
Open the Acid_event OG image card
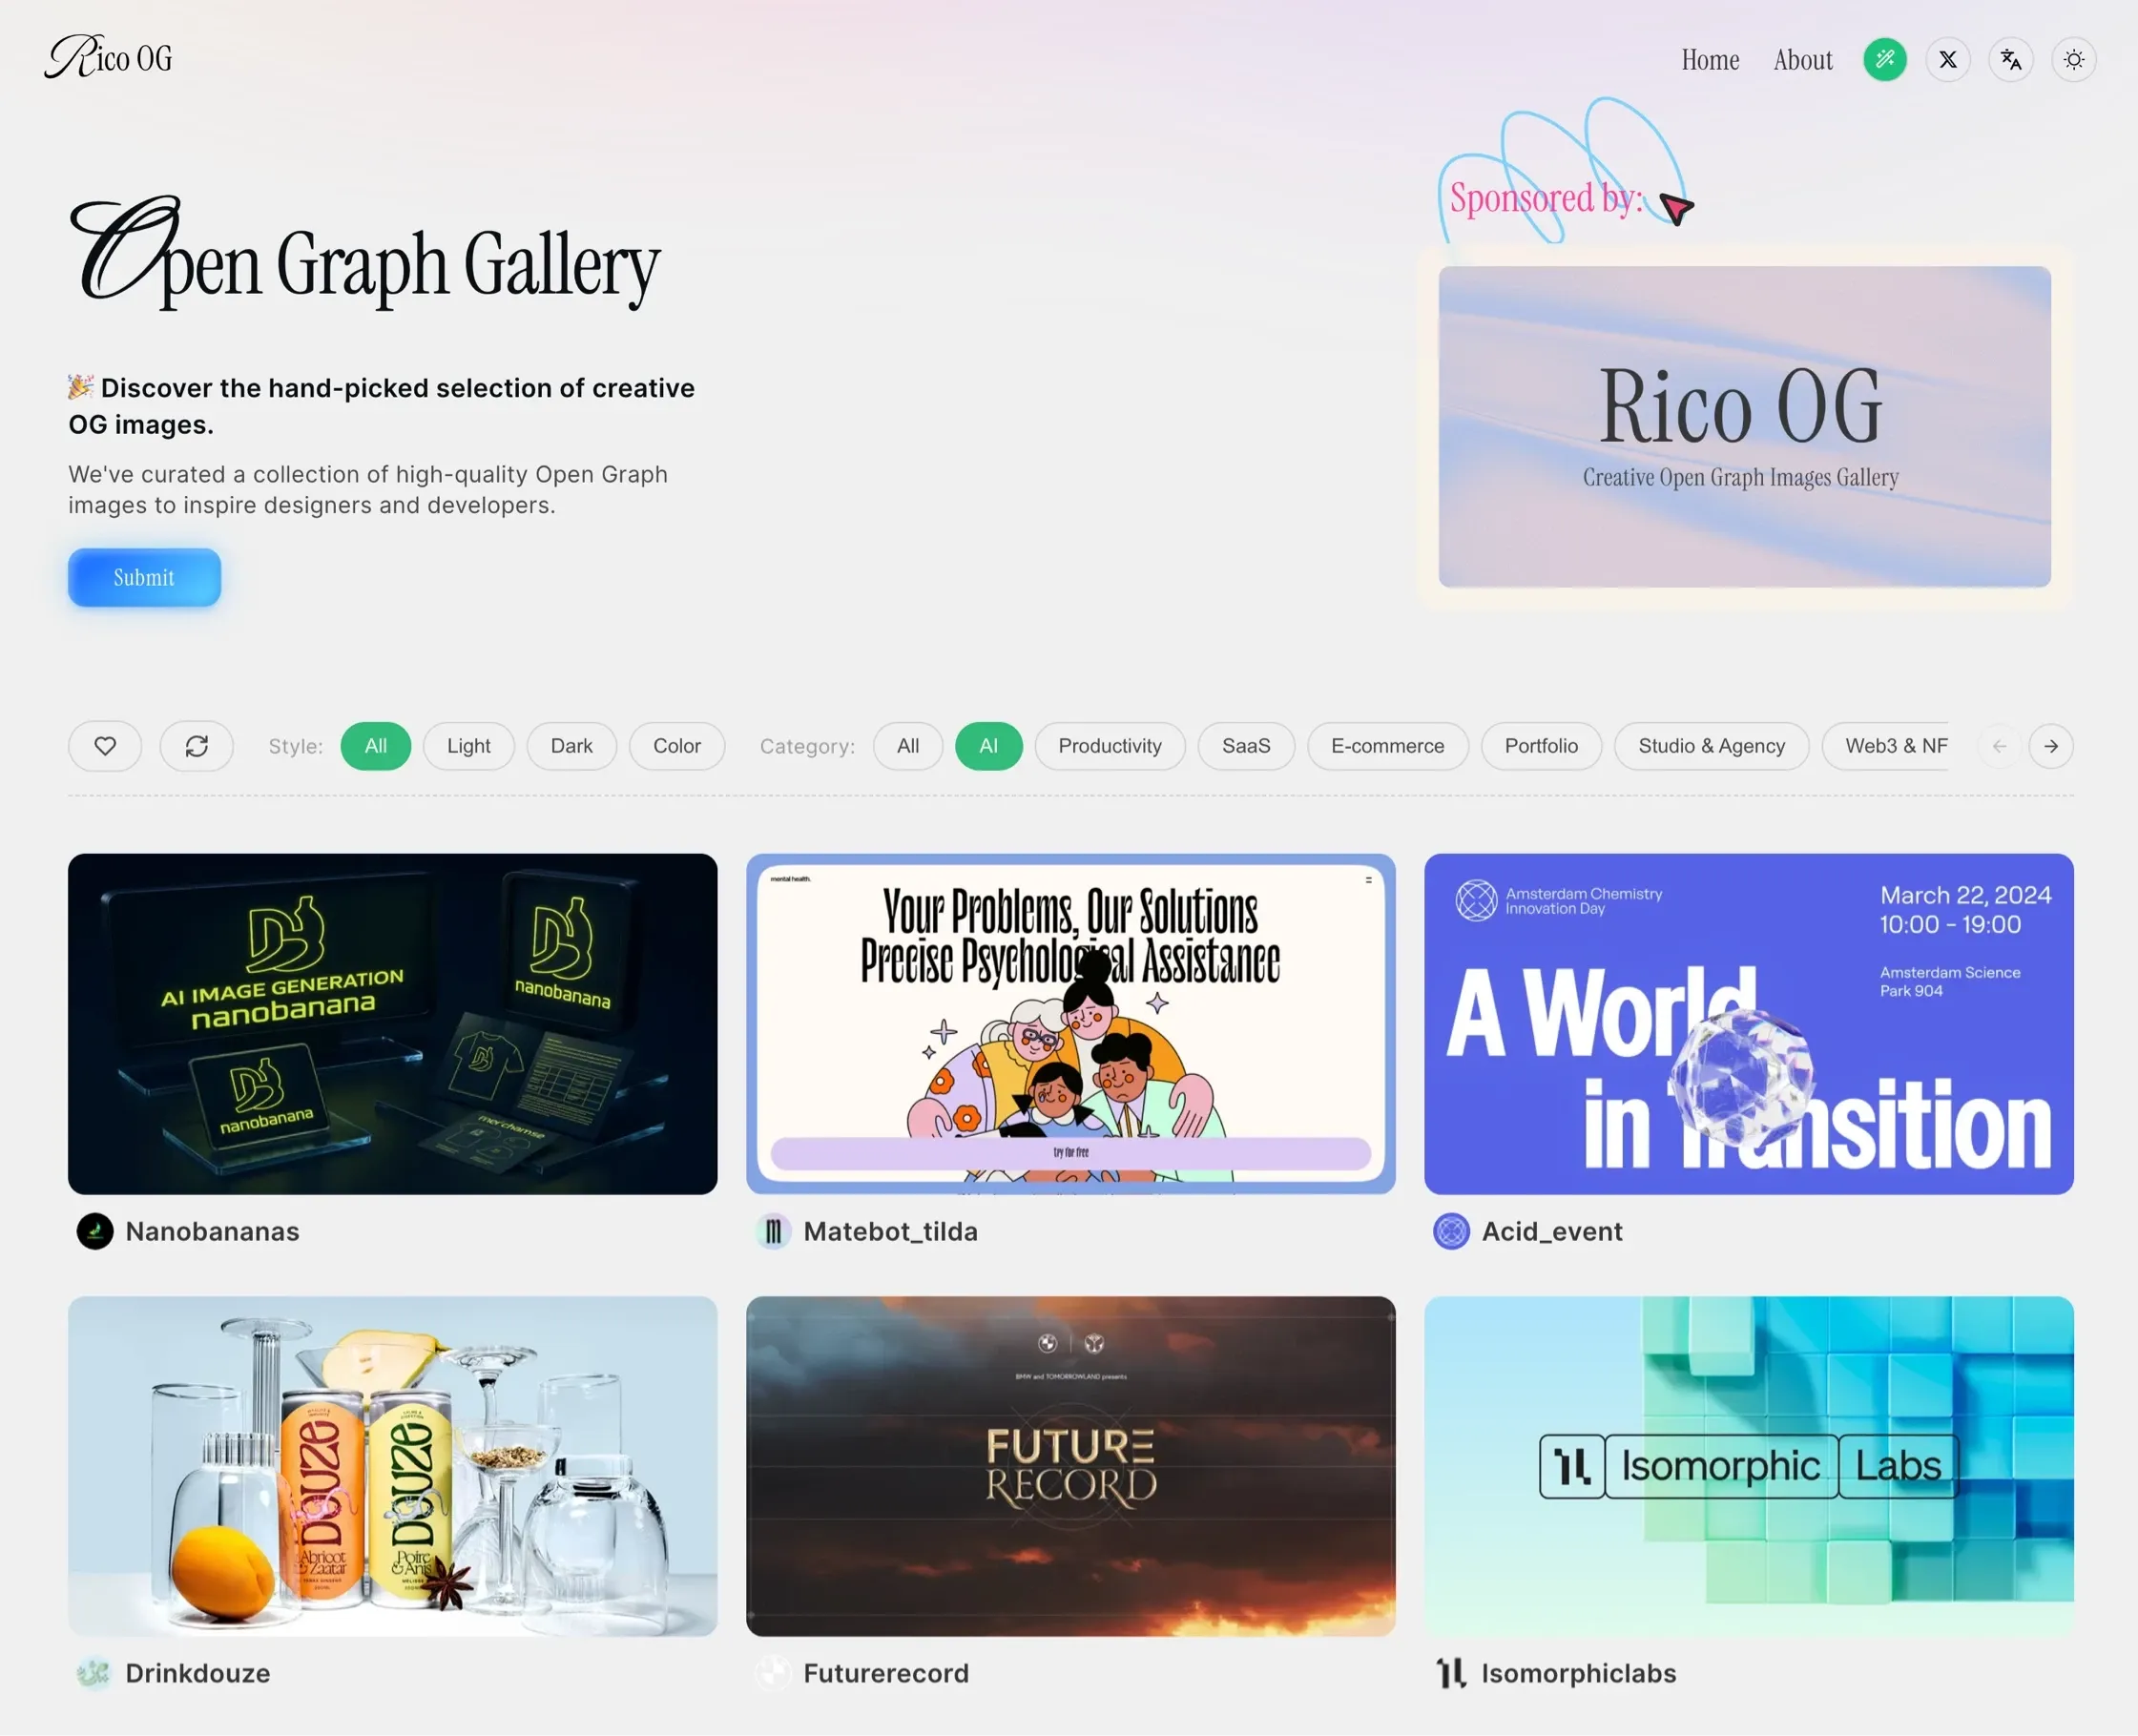pyautogui.click(x=1749, y=1023)
